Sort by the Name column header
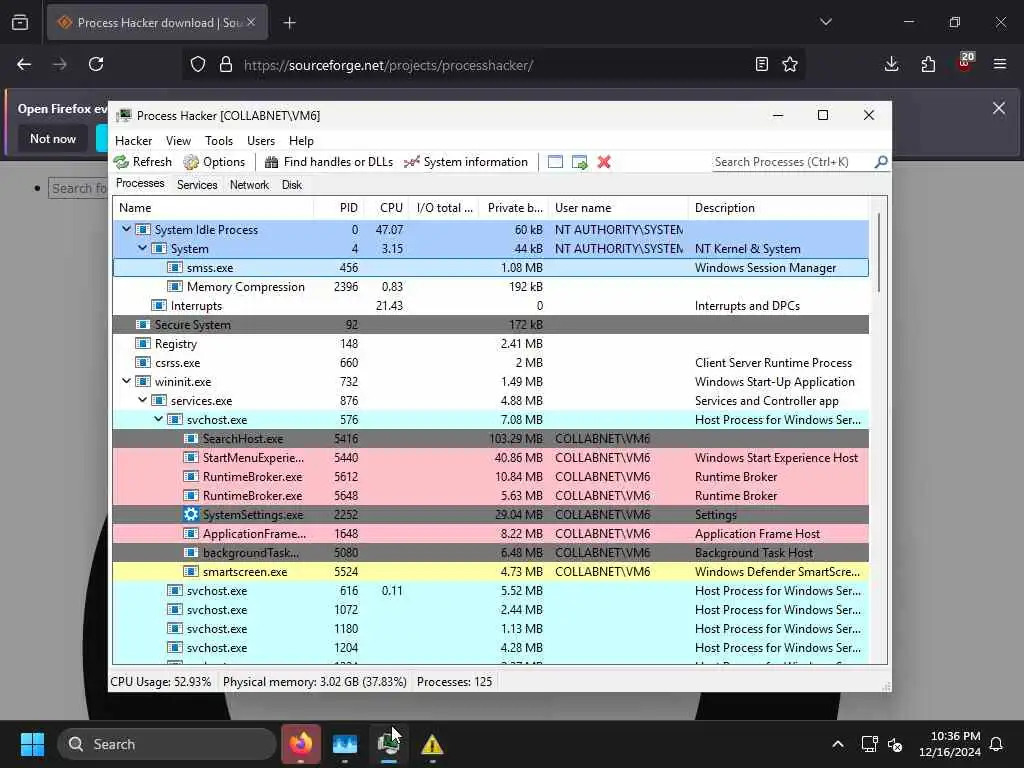Screen dimensions: 1024x768 pos(213,208)
